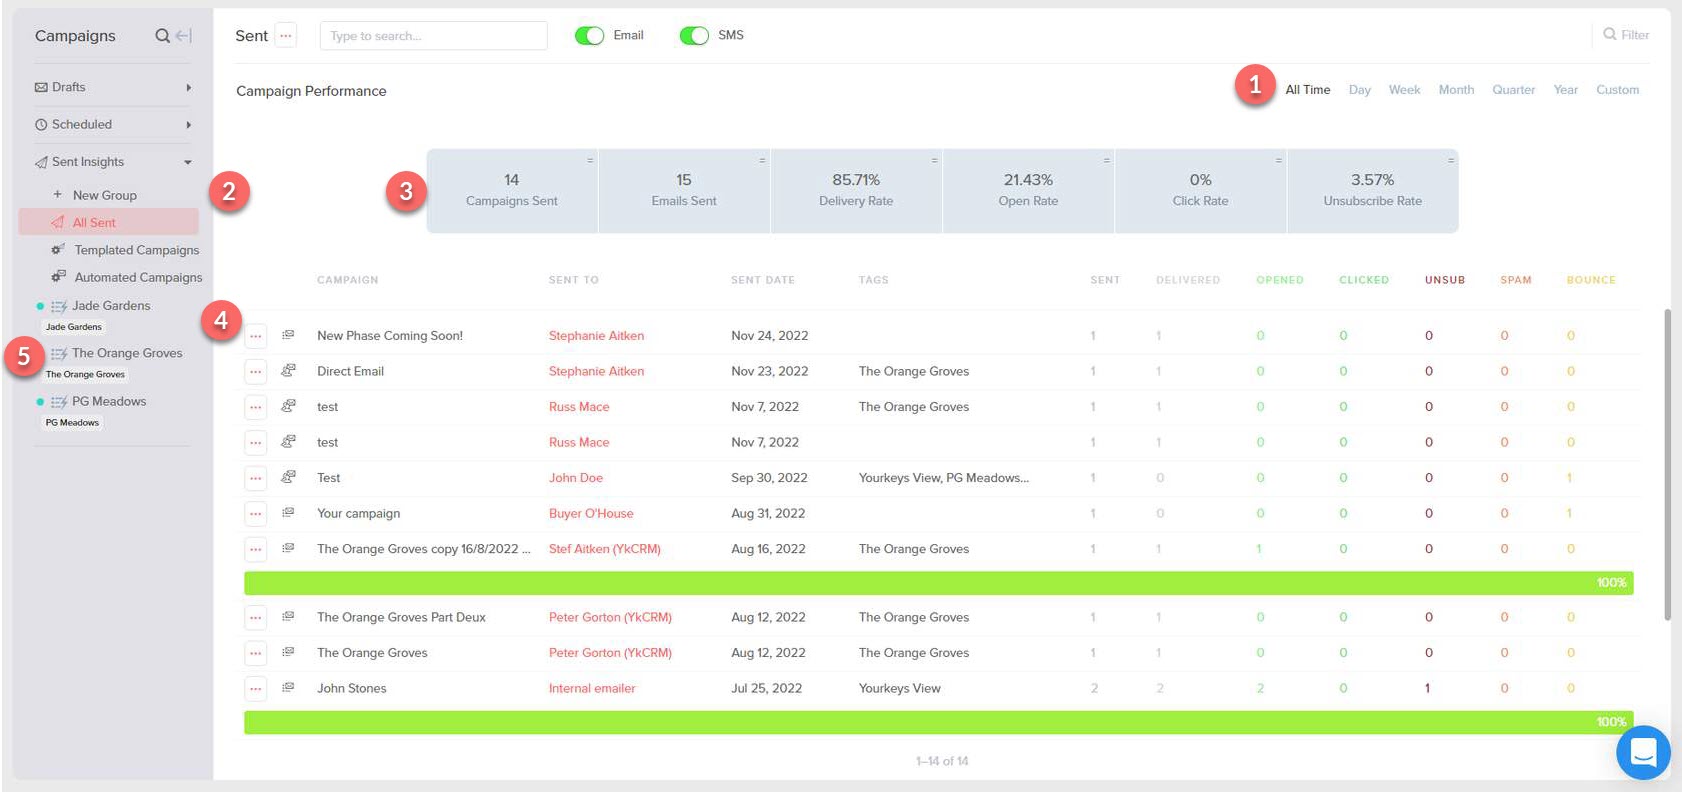The width and height of the screenshot is (1682, 792).
Task: Click the UNSUB column header
Action: (x=1445, y=280)
